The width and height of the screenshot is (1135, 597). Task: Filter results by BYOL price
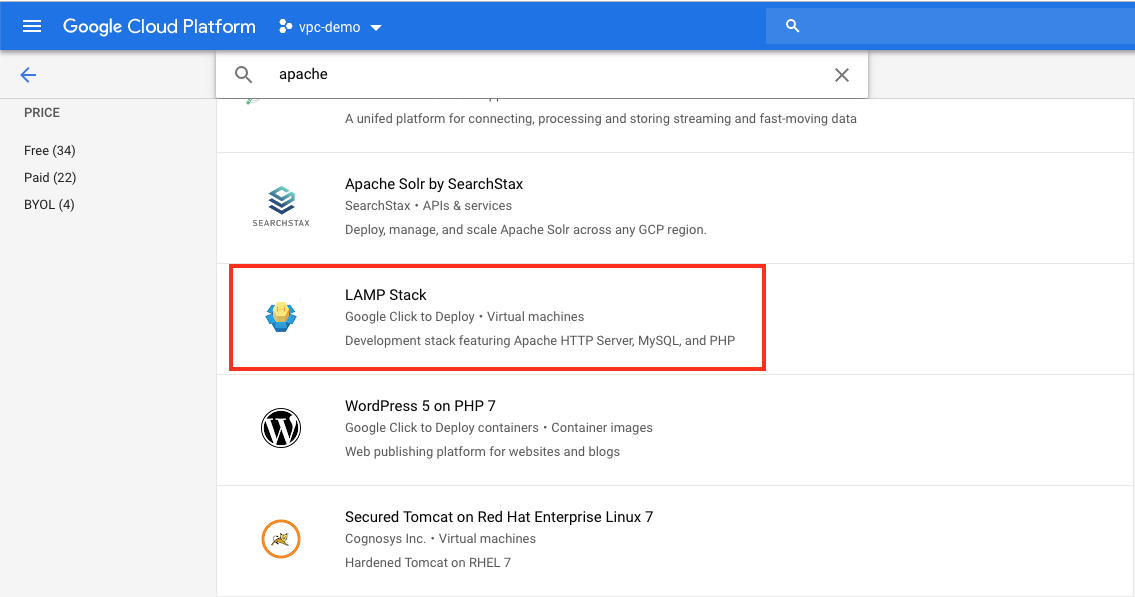coord(49,205)
